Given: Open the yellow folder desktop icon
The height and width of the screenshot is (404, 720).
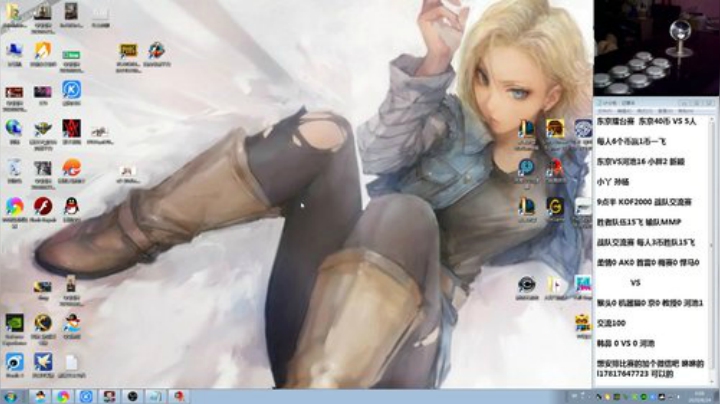Looking at the screenshot, I should (13, 11).
